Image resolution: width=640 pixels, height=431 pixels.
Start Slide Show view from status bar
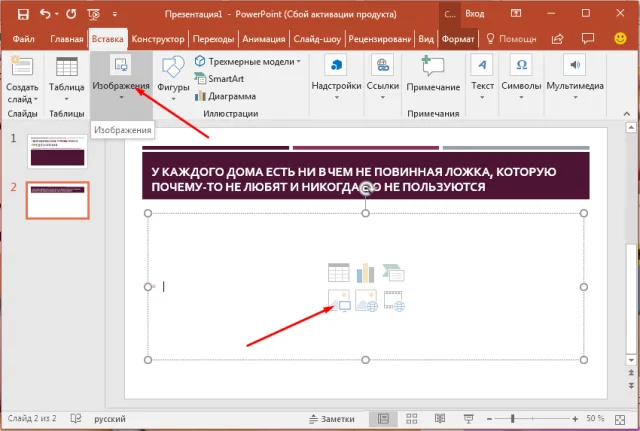468,419
